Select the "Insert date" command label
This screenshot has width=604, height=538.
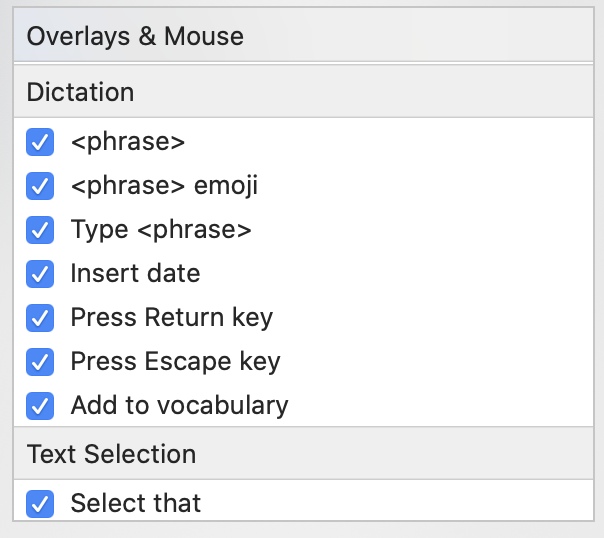135,274
